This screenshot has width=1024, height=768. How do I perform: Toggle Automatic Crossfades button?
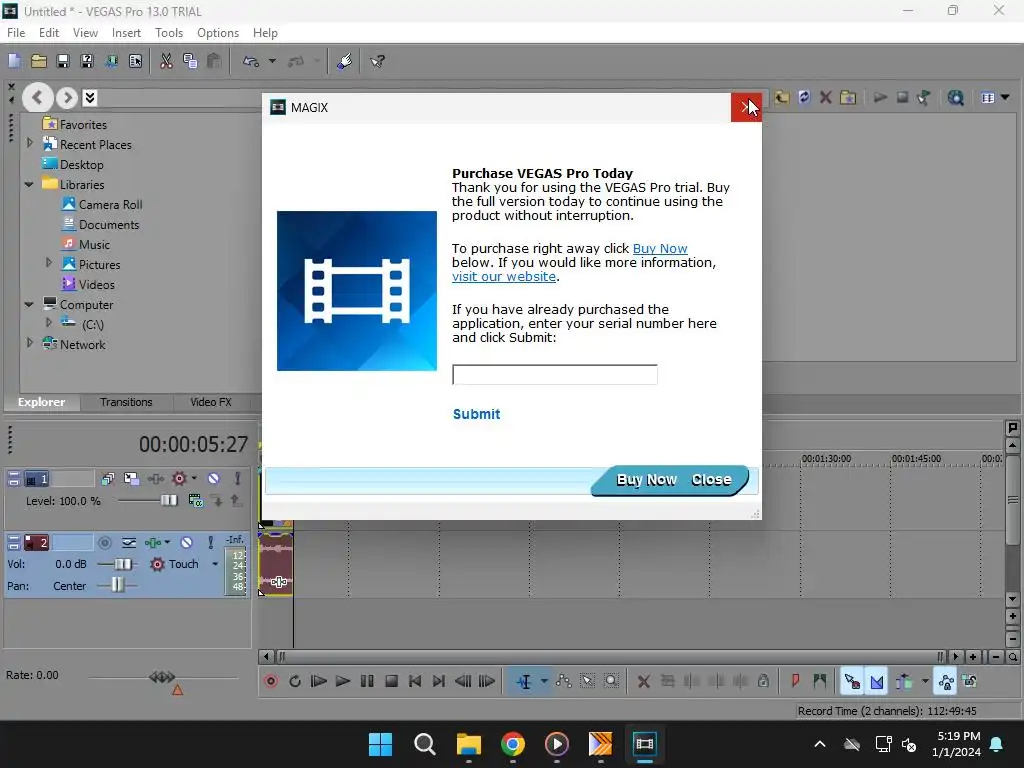click(876, 681)
